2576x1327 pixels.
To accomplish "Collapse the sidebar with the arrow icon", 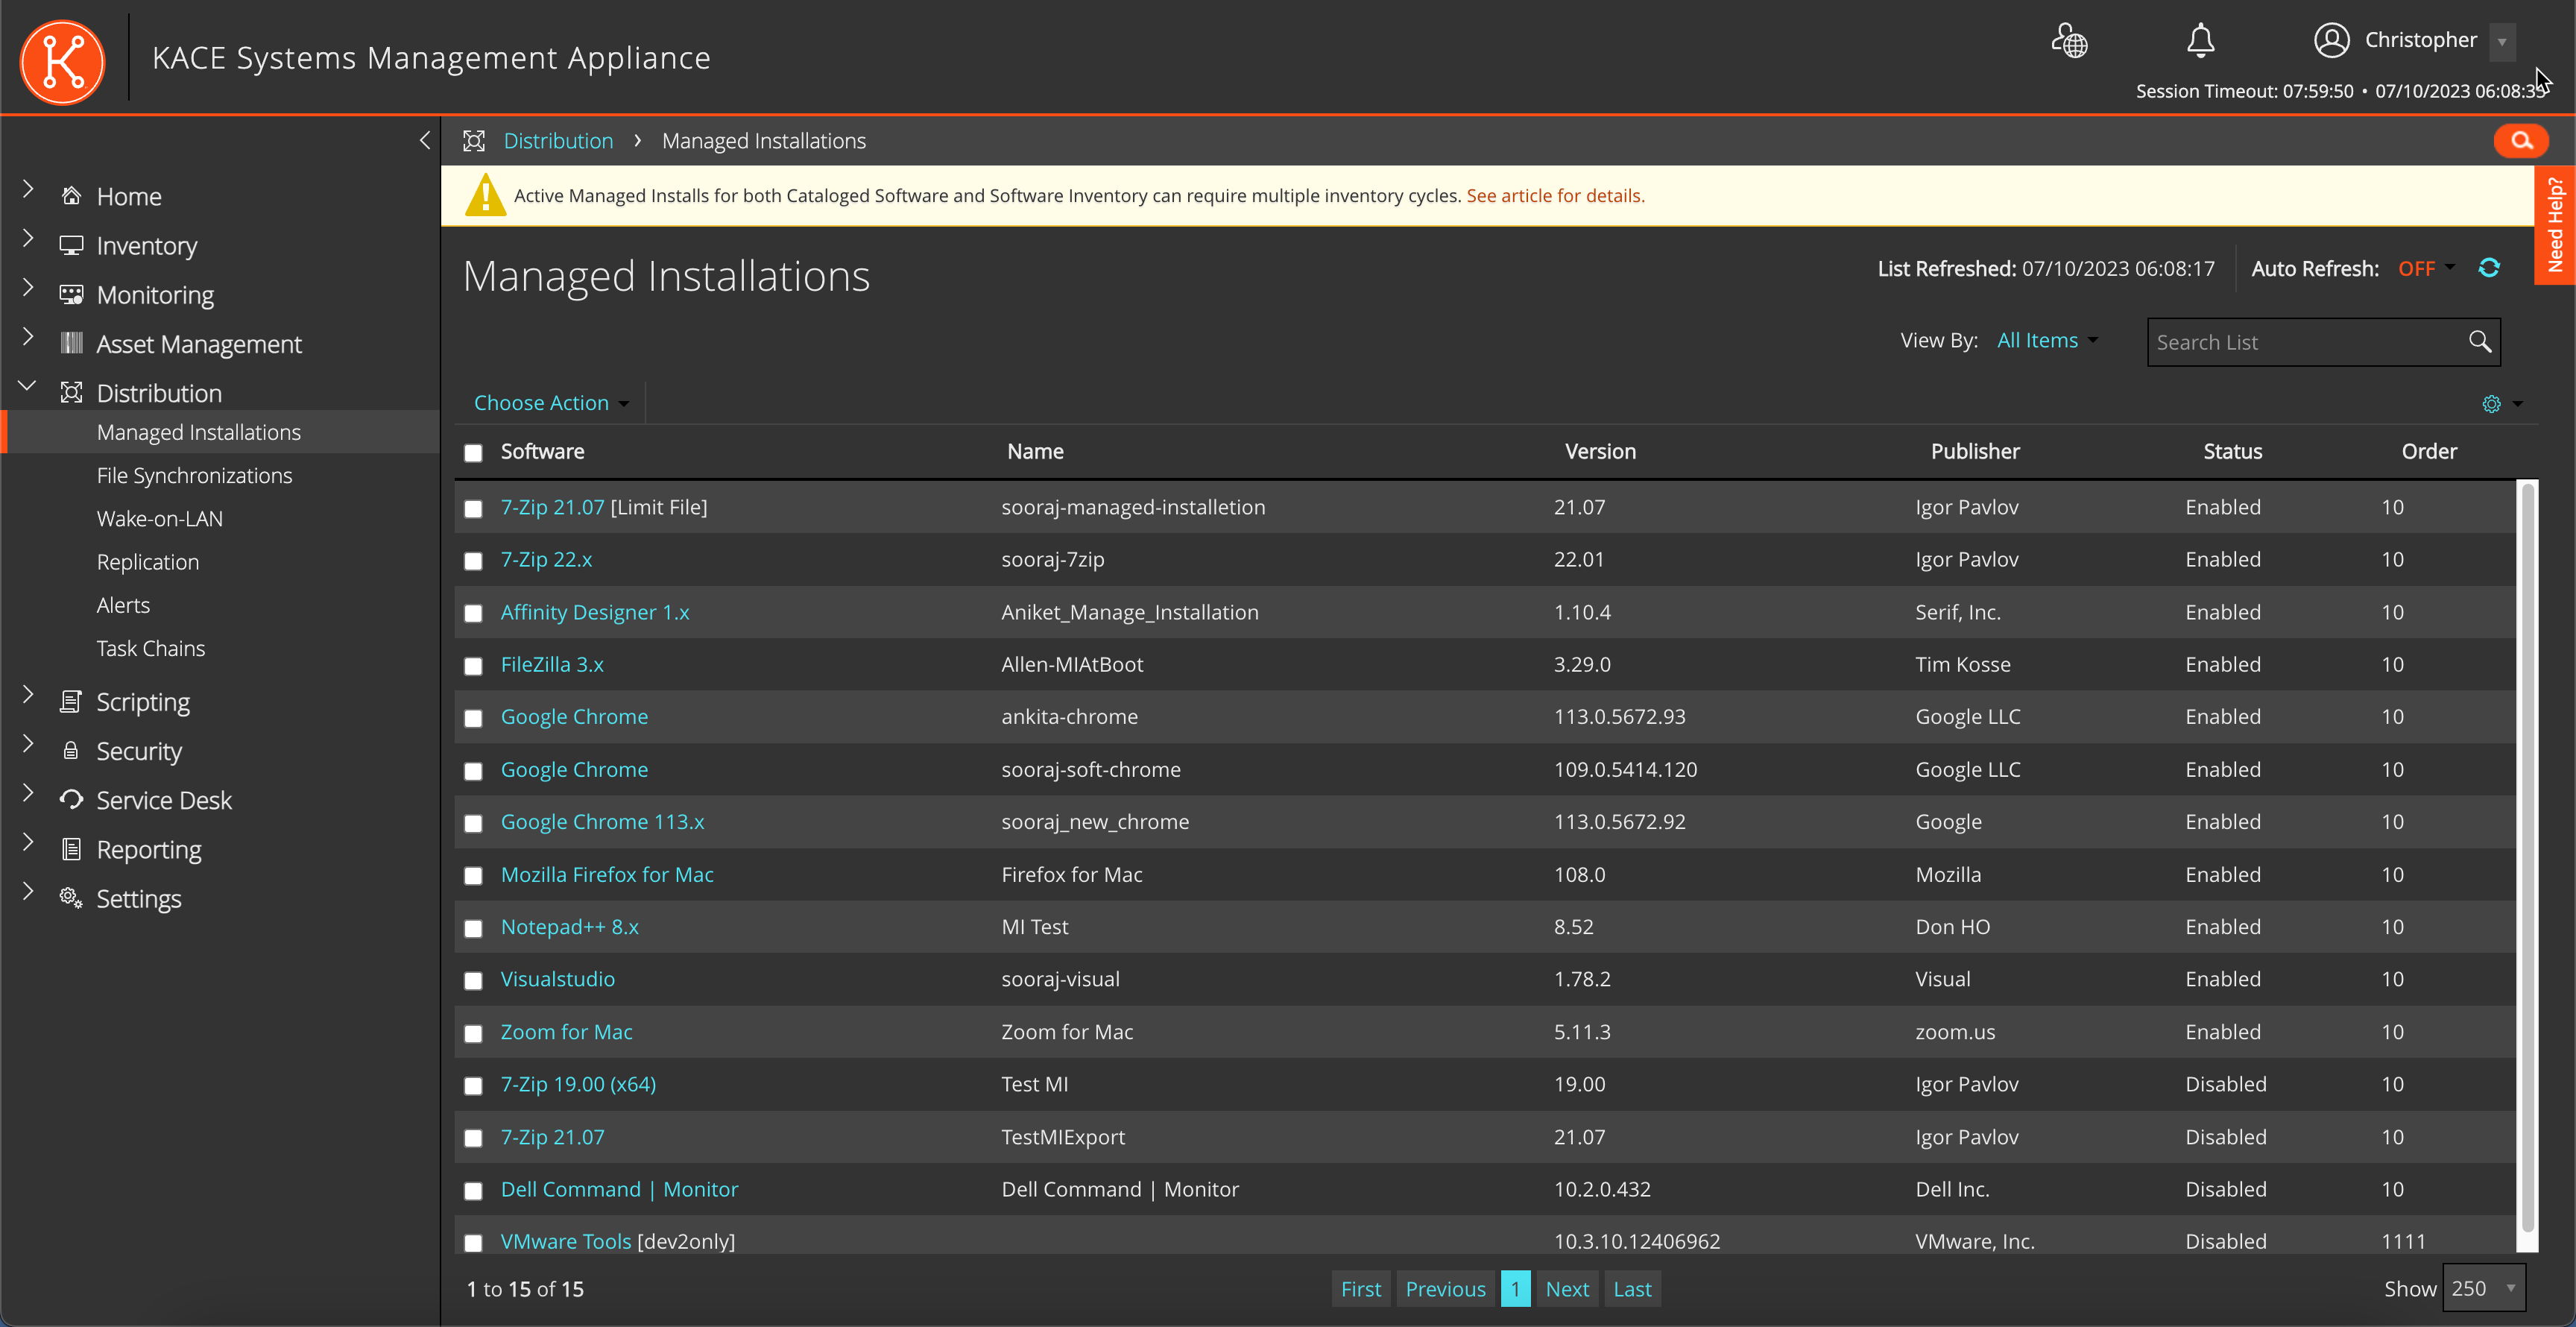I will pyautogui.click(x=425, y=140).
